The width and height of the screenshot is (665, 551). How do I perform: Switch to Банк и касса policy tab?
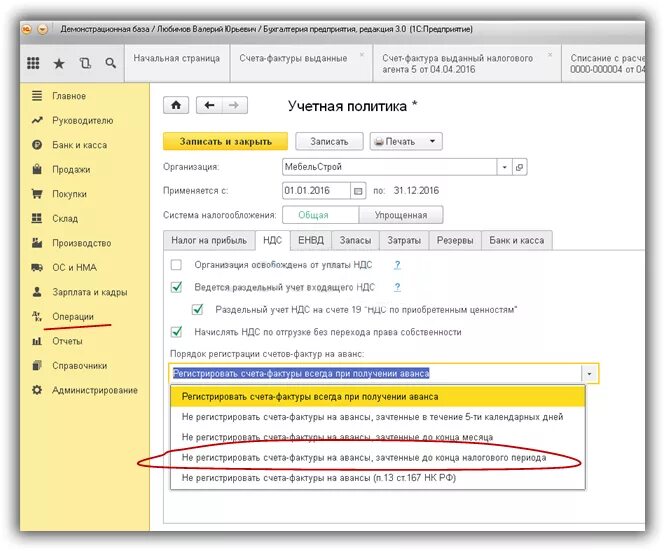click(x=517, y=241)
